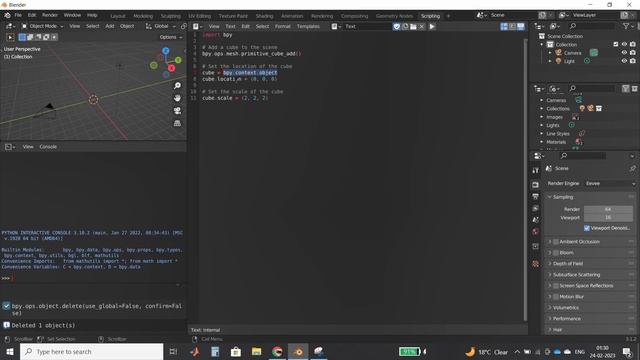Collapse the Sampling panel

pyautogui.click(x=563, y=197)
